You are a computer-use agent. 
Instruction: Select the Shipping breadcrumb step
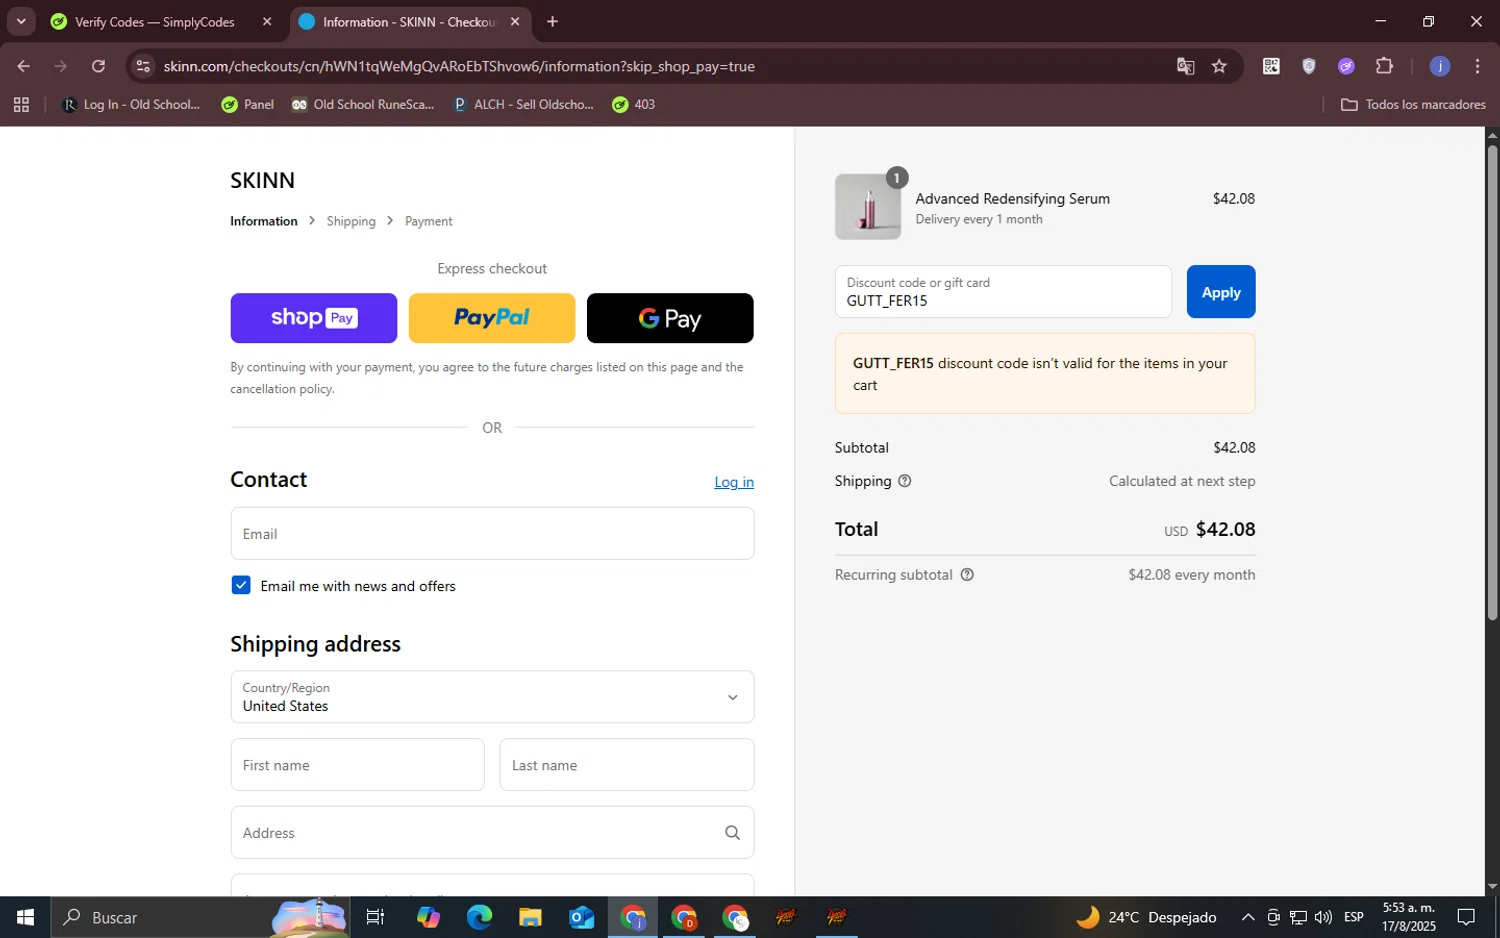point(351,221)
